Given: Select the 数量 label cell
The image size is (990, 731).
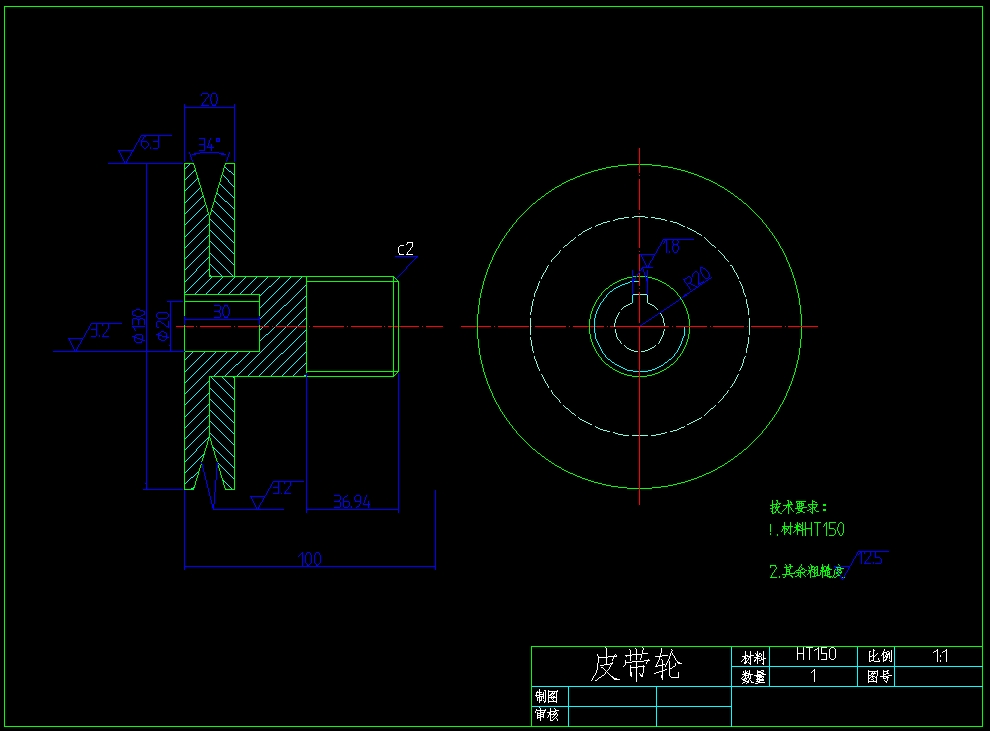Looking at the screenshot, I should (751, 677).
